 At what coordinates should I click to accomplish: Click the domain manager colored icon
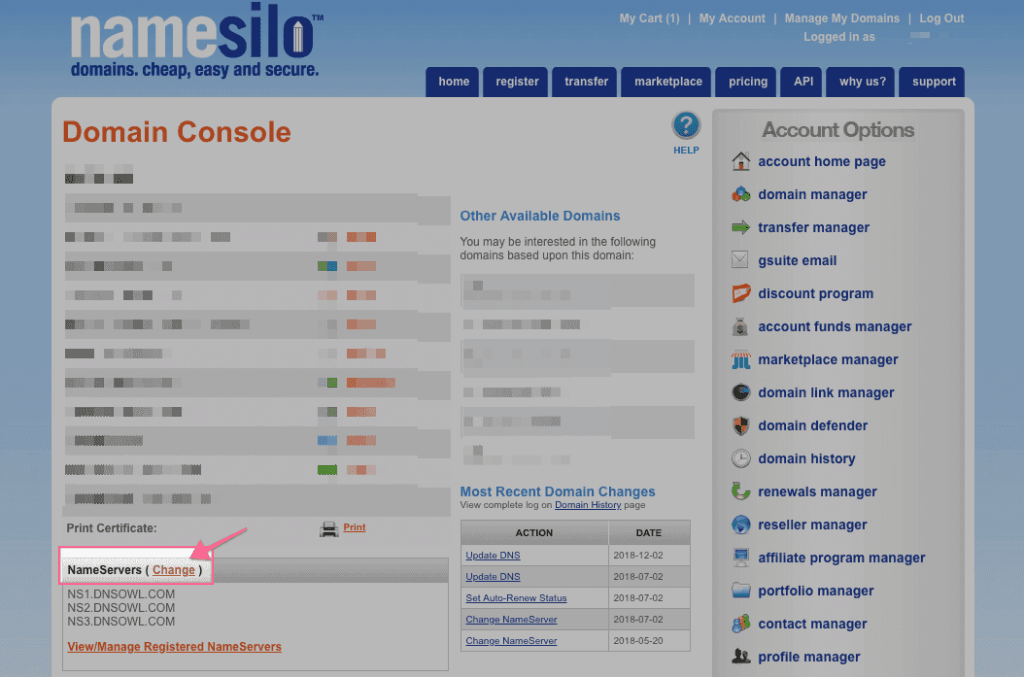coord(741,195)
